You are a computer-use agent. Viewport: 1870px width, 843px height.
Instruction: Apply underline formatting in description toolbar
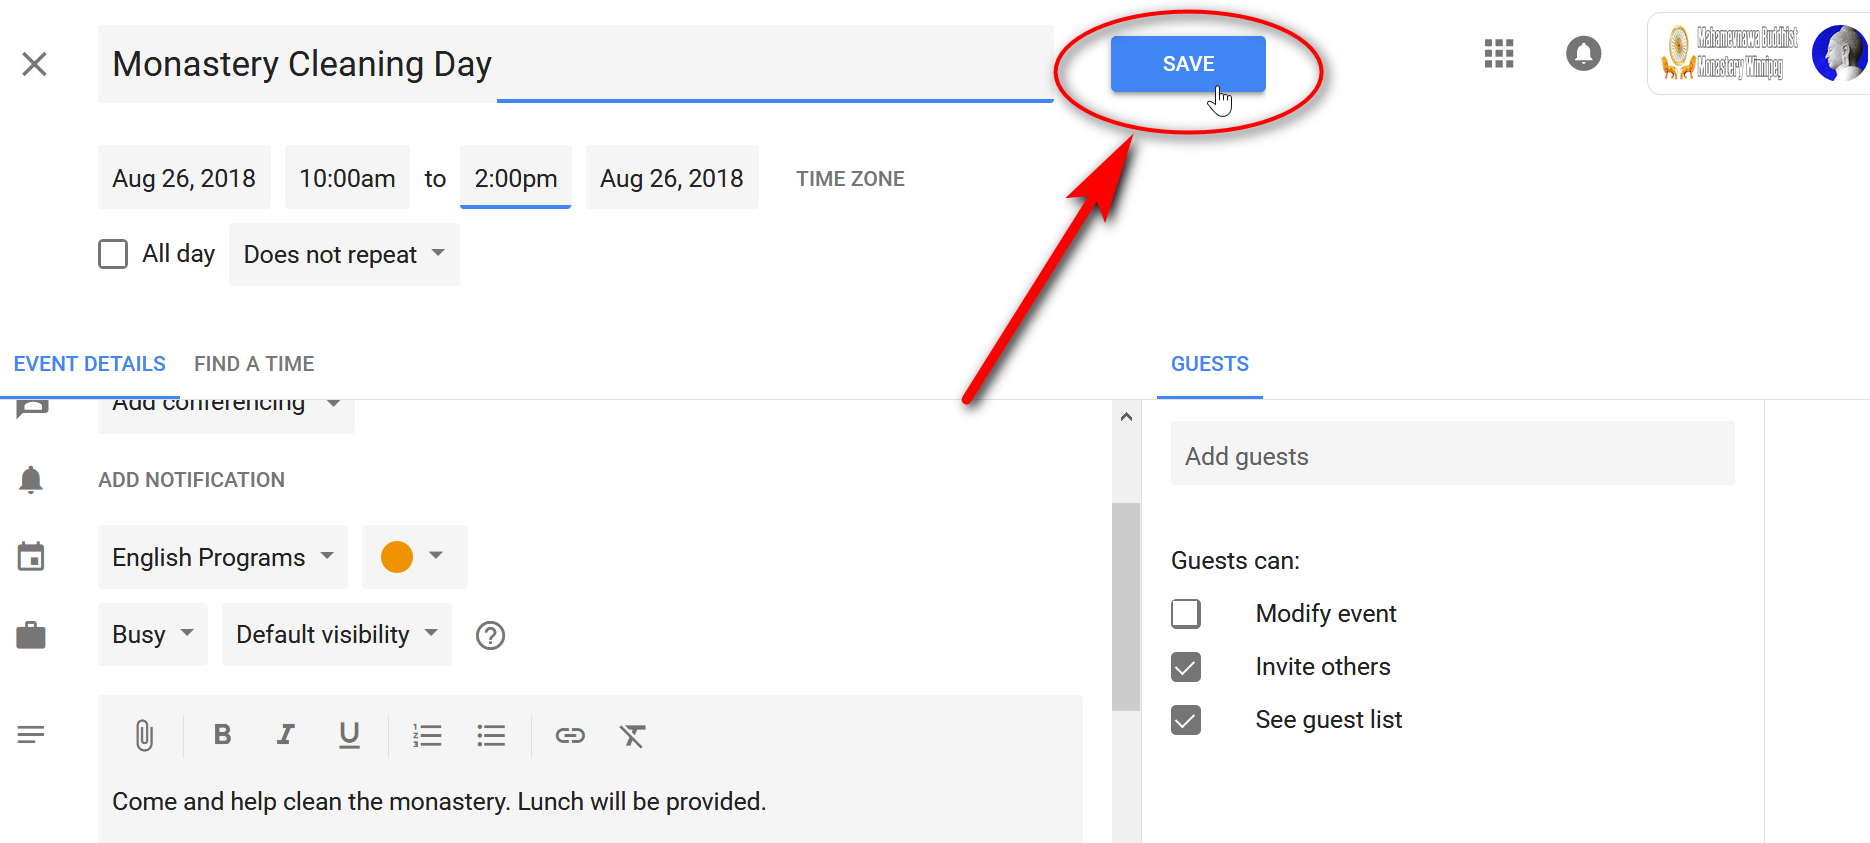click(349, 736)
